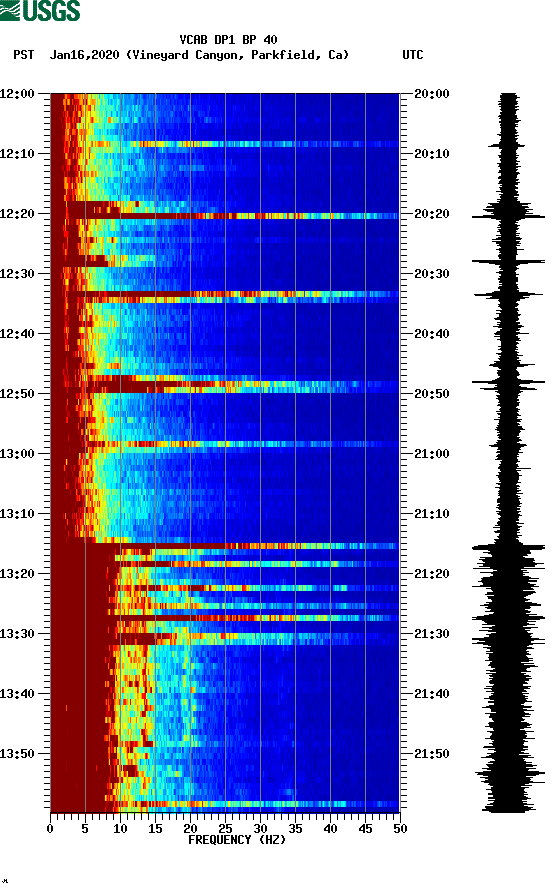
Task: Click the 'FREQUENCY (HZ)' axis title
Action: (x=237, y=840)
